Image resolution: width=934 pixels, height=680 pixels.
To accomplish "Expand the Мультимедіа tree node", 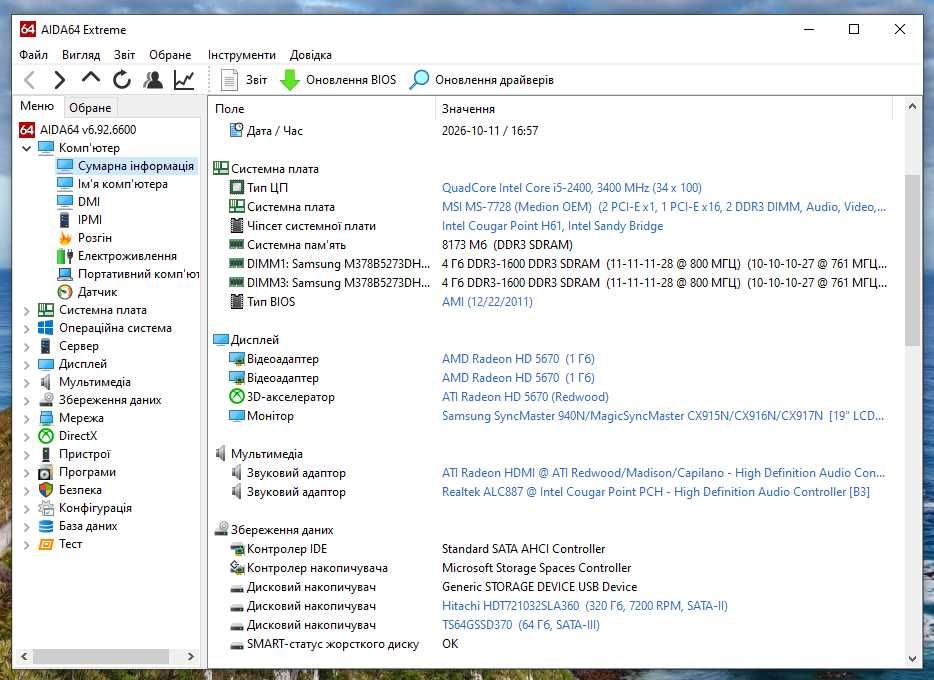I will [x=26, y=382].
